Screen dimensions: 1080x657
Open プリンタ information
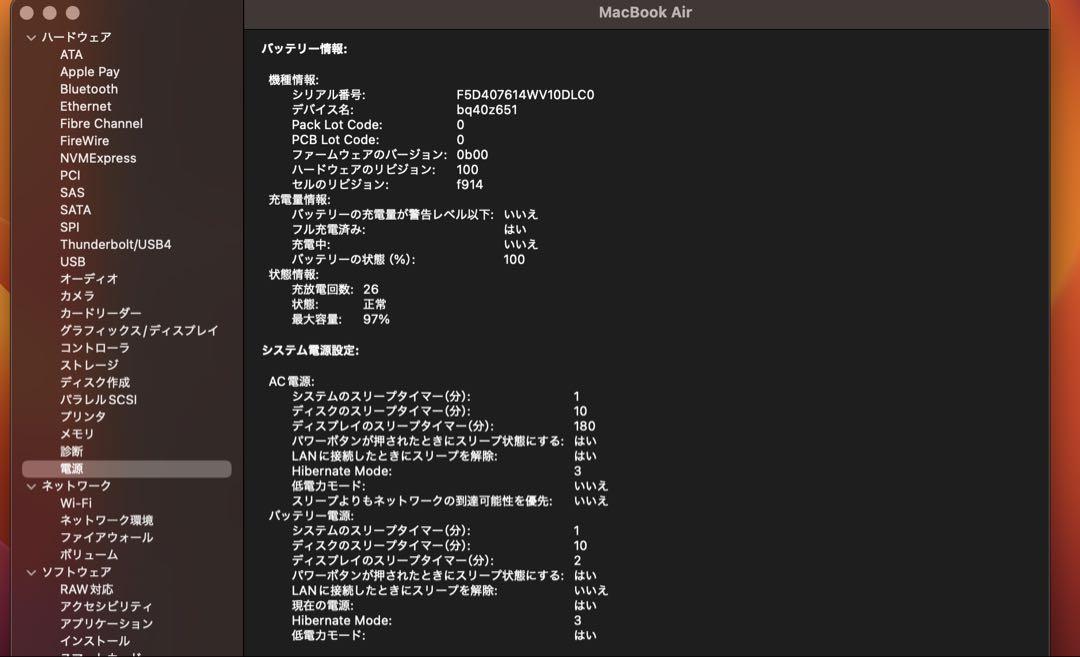point(83,417)
